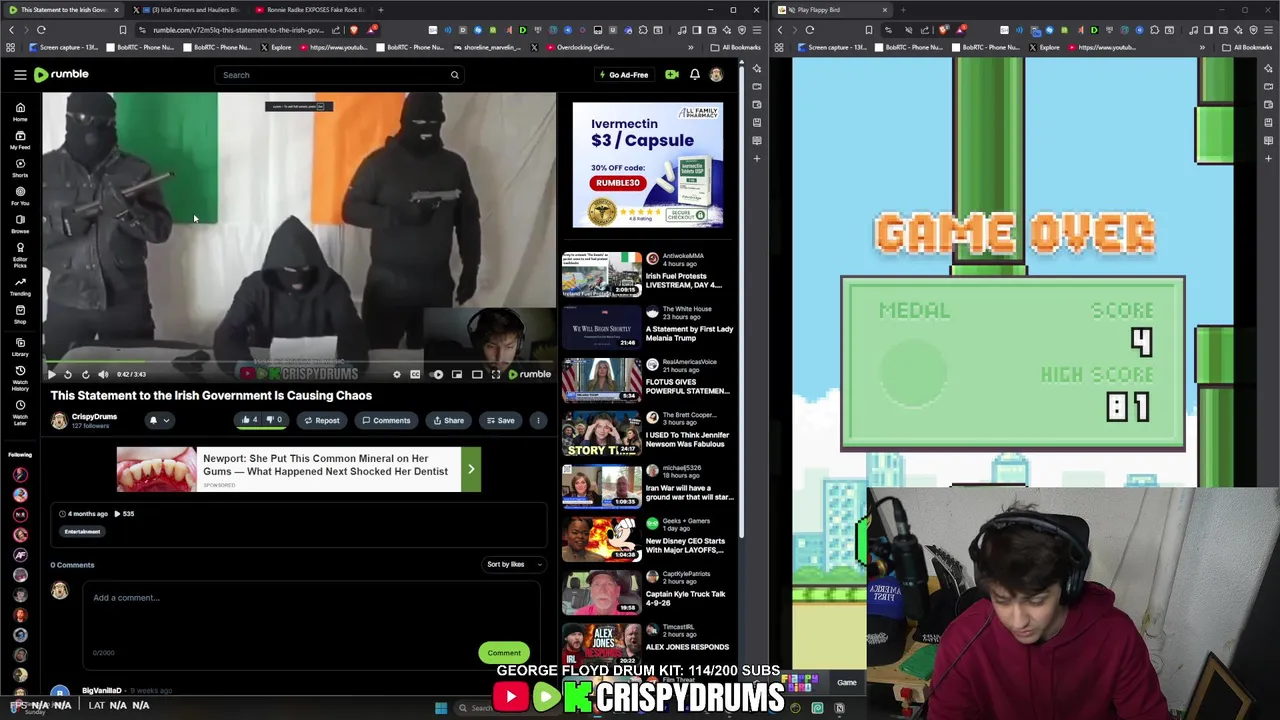This screenshot has height=720, width=1280.
Task: Mute the video volume
Action: pyautogui.click(x=102, y=374)
